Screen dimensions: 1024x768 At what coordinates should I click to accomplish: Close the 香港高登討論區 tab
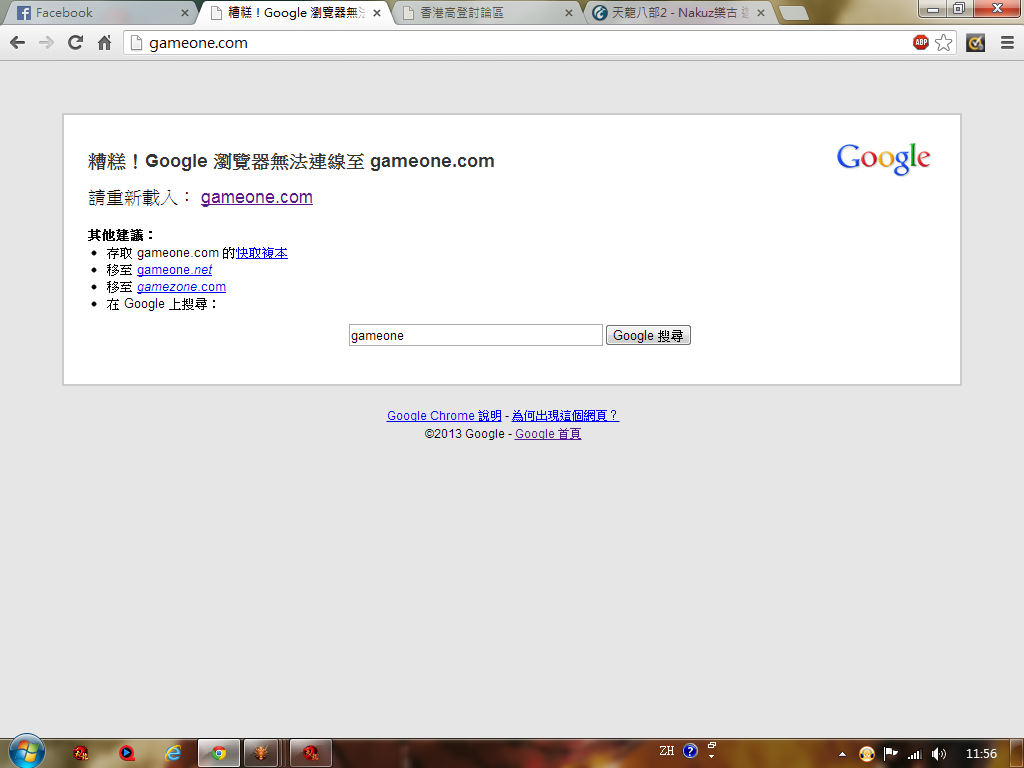pyautogui.click(x=569, y=12)
